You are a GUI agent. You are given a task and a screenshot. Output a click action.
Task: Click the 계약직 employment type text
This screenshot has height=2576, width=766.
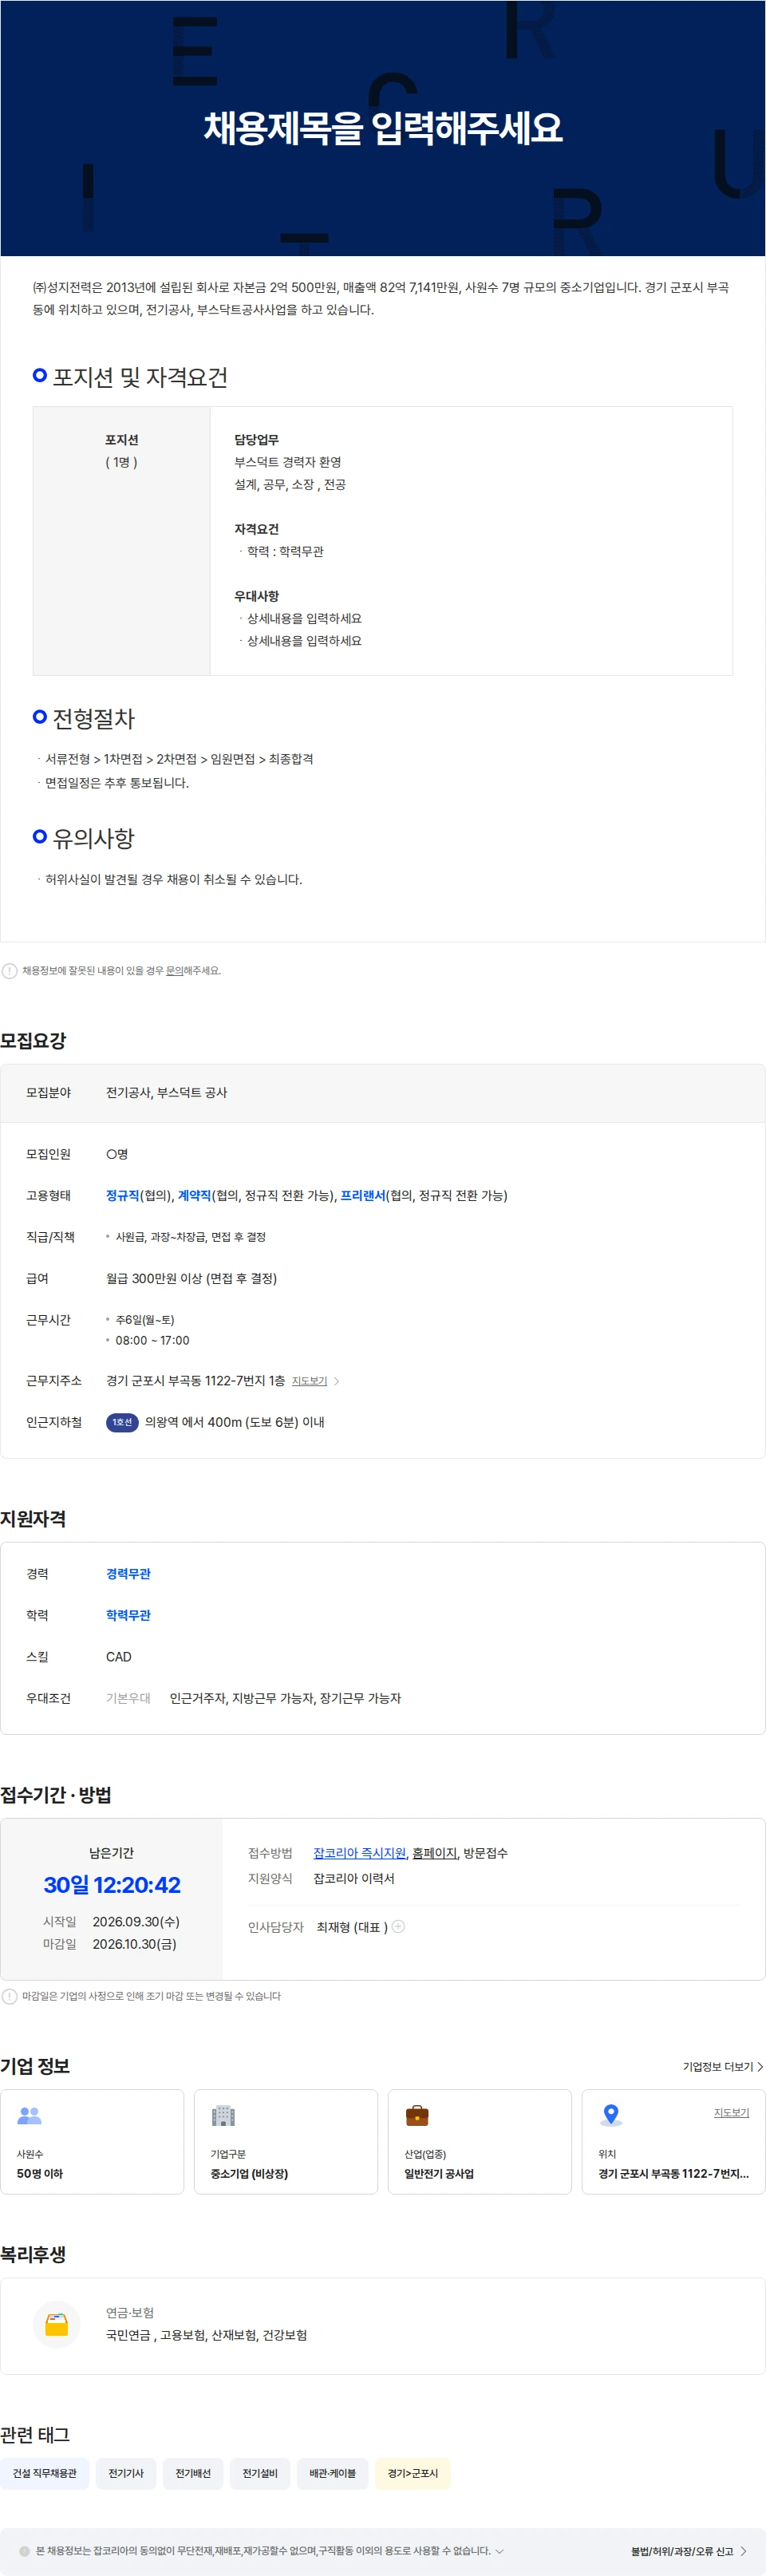click(194, 1195)
